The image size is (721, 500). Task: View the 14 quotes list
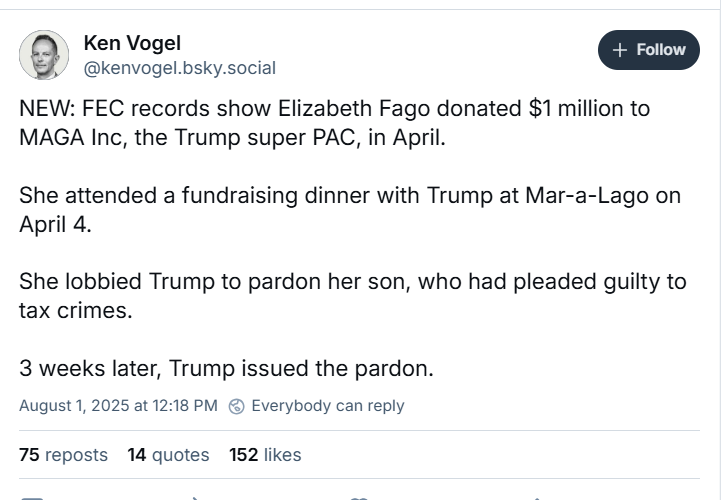coord(168,454)
